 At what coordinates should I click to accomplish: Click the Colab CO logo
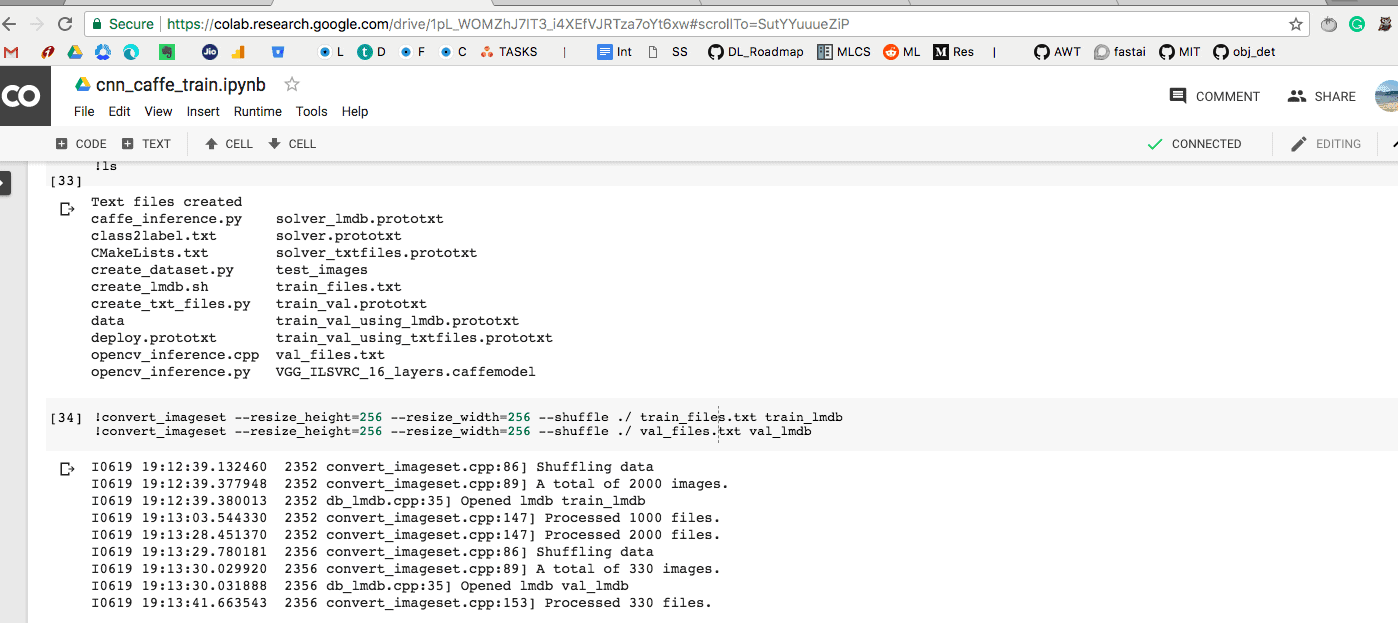point(22,96)
